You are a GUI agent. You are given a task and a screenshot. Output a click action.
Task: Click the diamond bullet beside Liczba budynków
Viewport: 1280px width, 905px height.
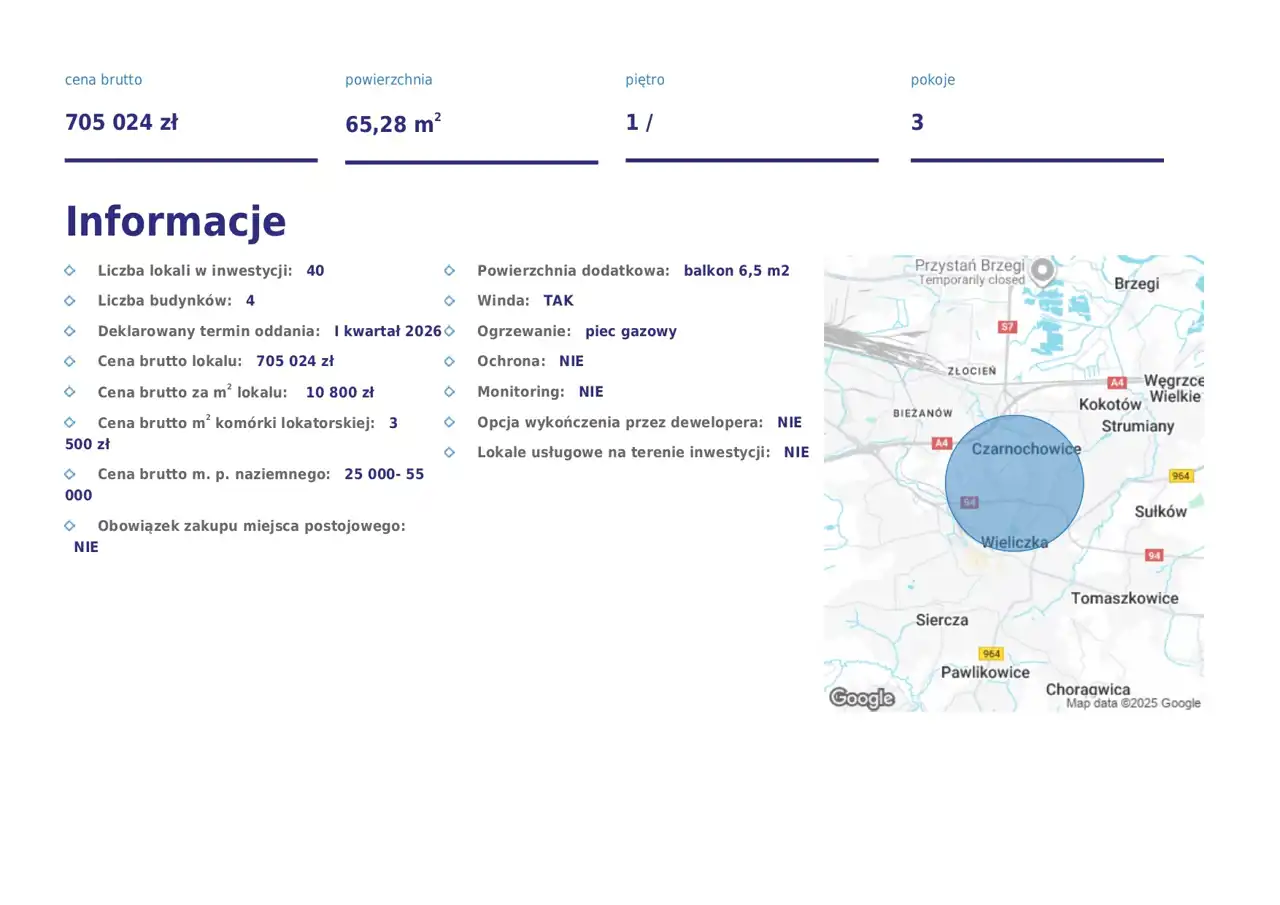pyautogui.click(x=70, y=301)
